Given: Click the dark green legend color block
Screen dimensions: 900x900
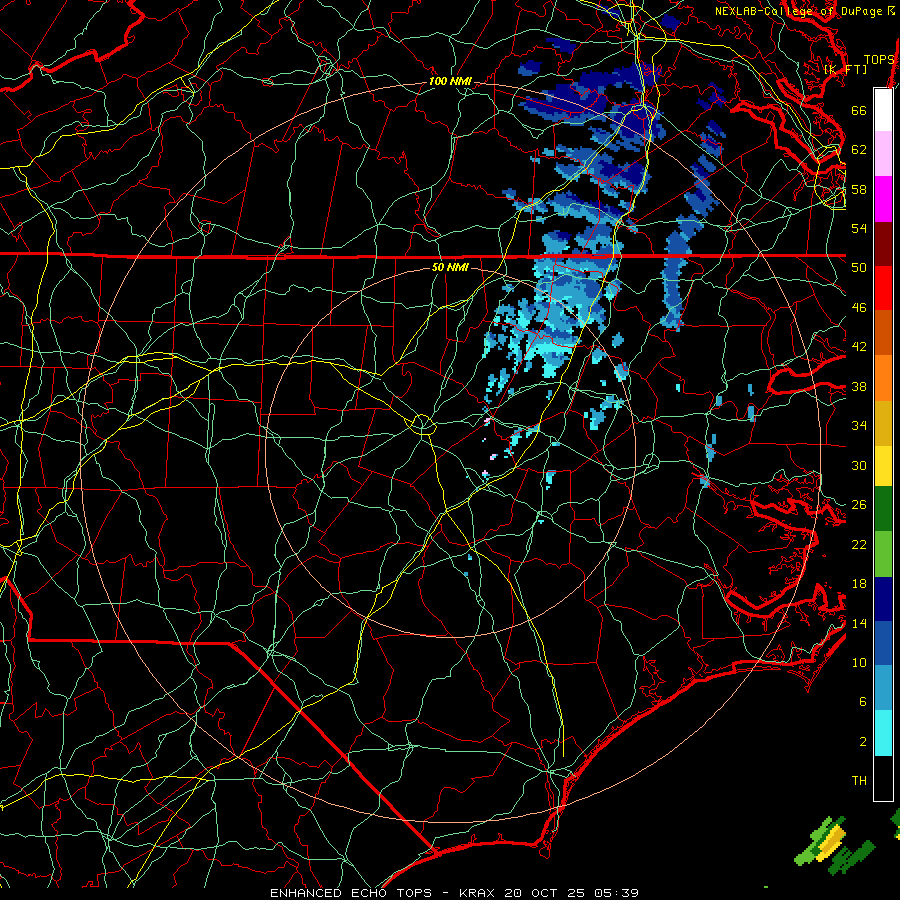Looking at the screenshot, I should tap(883, 509).
